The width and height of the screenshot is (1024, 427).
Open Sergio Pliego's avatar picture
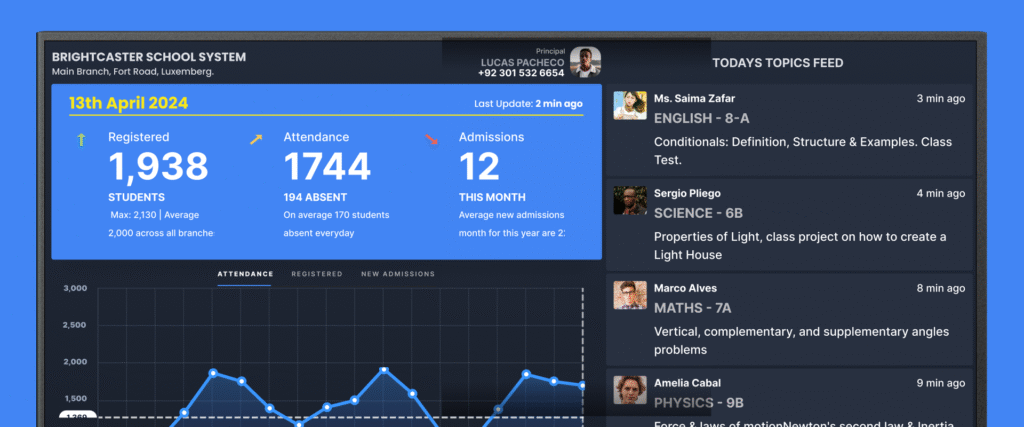[x=629, y=201]
